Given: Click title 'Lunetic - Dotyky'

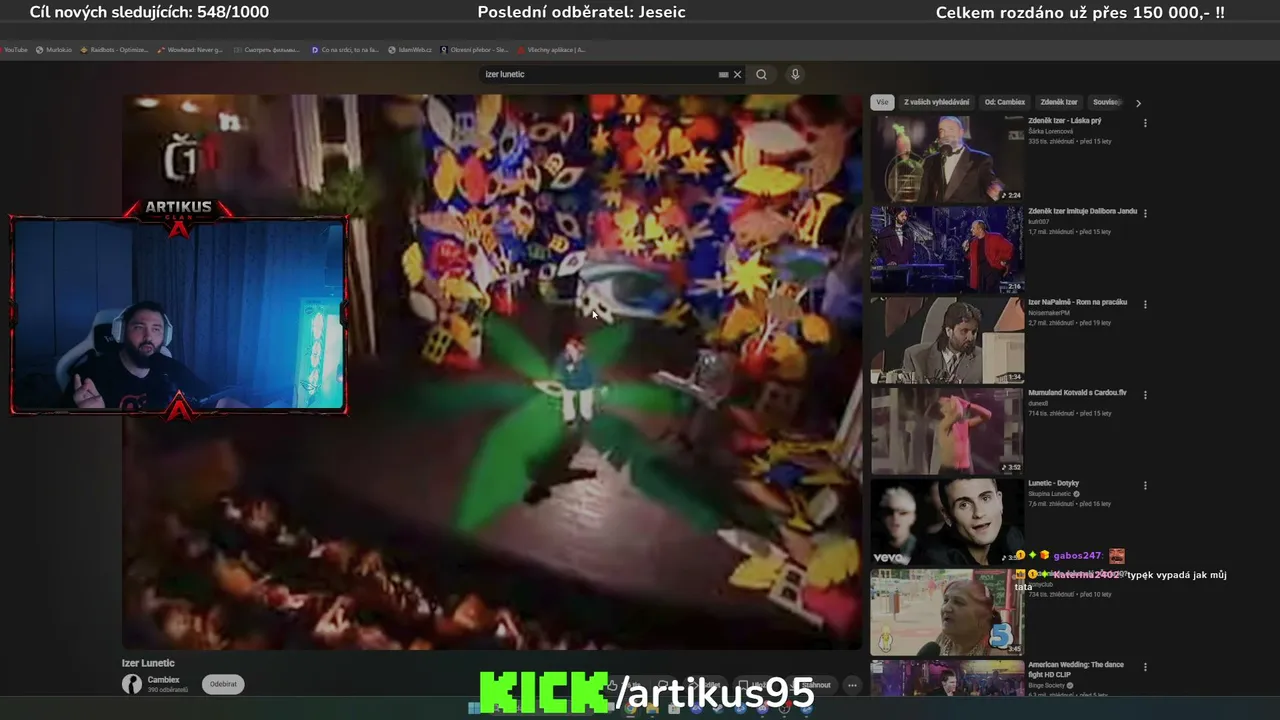Looking at the screenshot, I should click(1053, 484).
